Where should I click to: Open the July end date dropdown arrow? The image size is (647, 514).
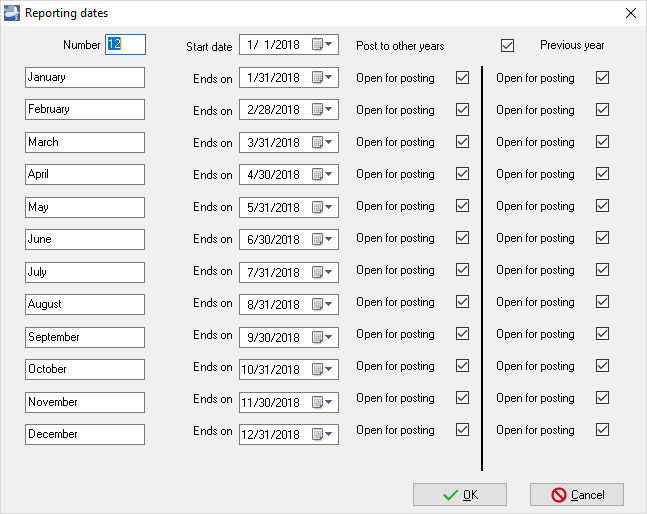pyautogui.click(x=331, y=272)
